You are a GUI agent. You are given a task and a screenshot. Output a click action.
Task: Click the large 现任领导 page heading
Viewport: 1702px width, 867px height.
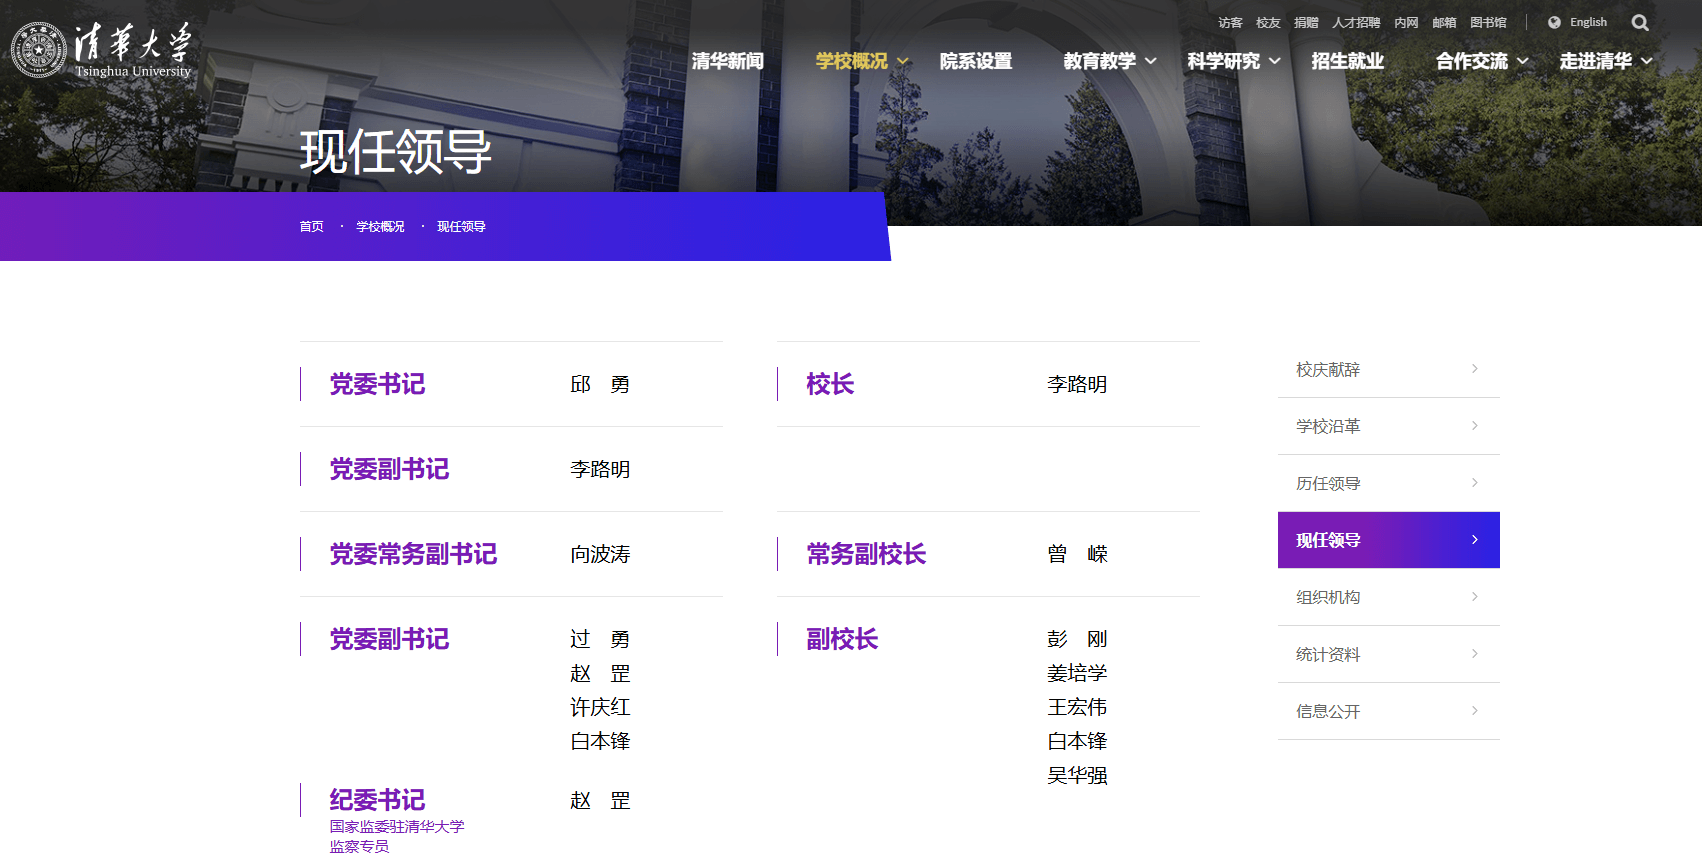(396, 153)
